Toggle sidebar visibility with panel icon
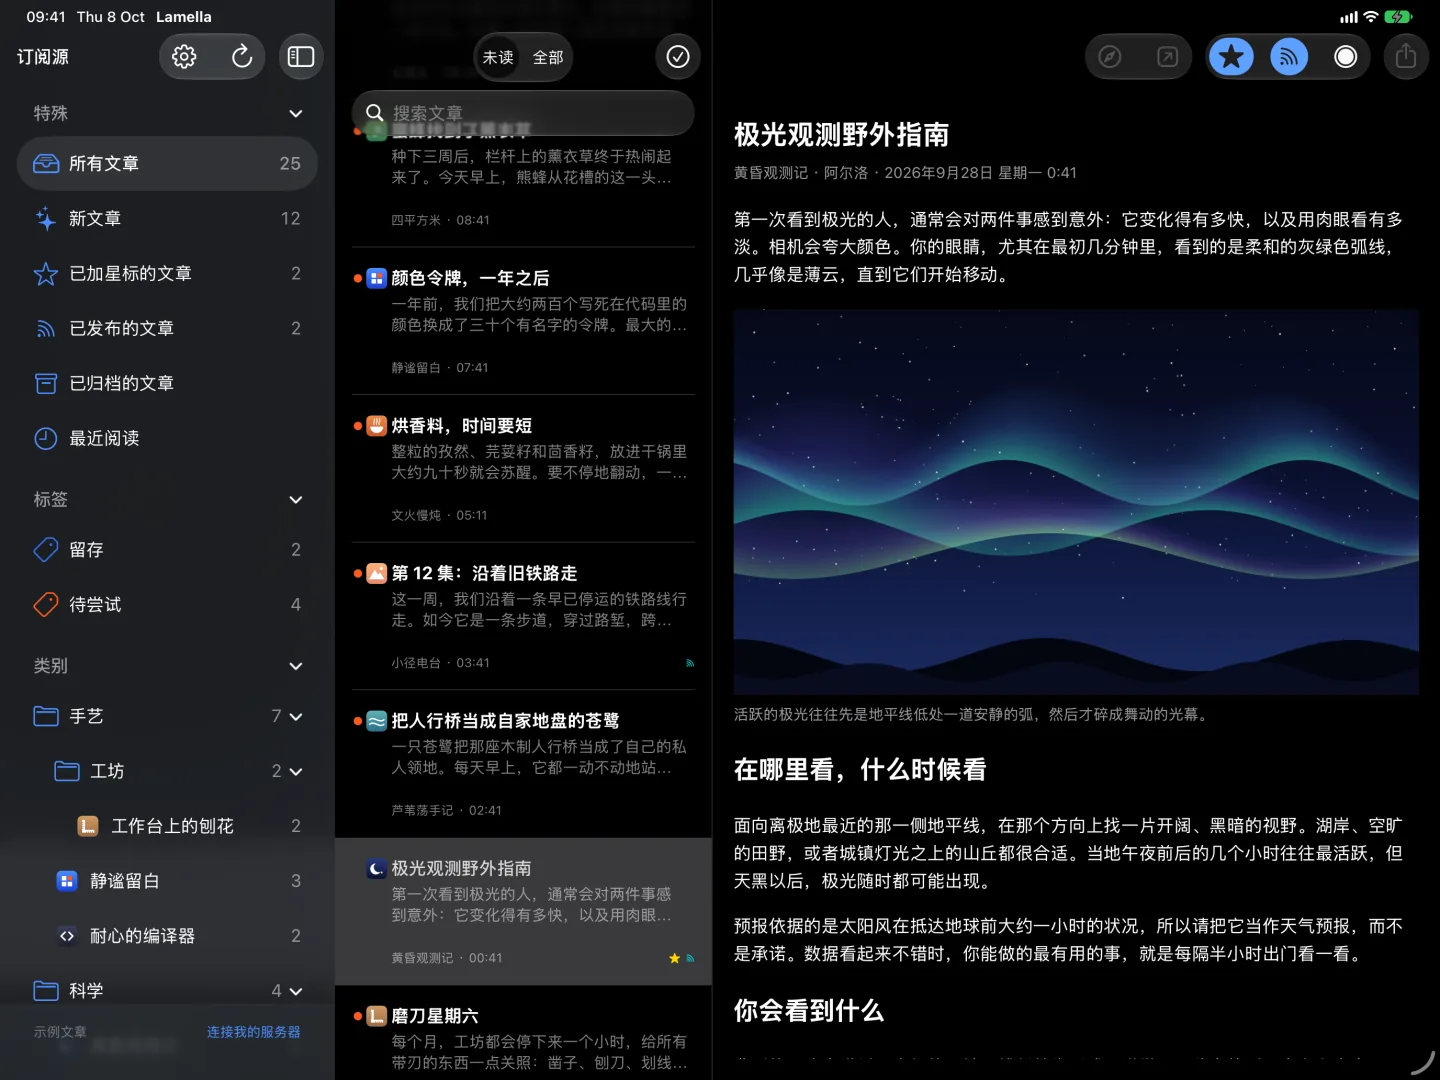The width and height of the screenshot is (1440, 1080). click(301, 57)
